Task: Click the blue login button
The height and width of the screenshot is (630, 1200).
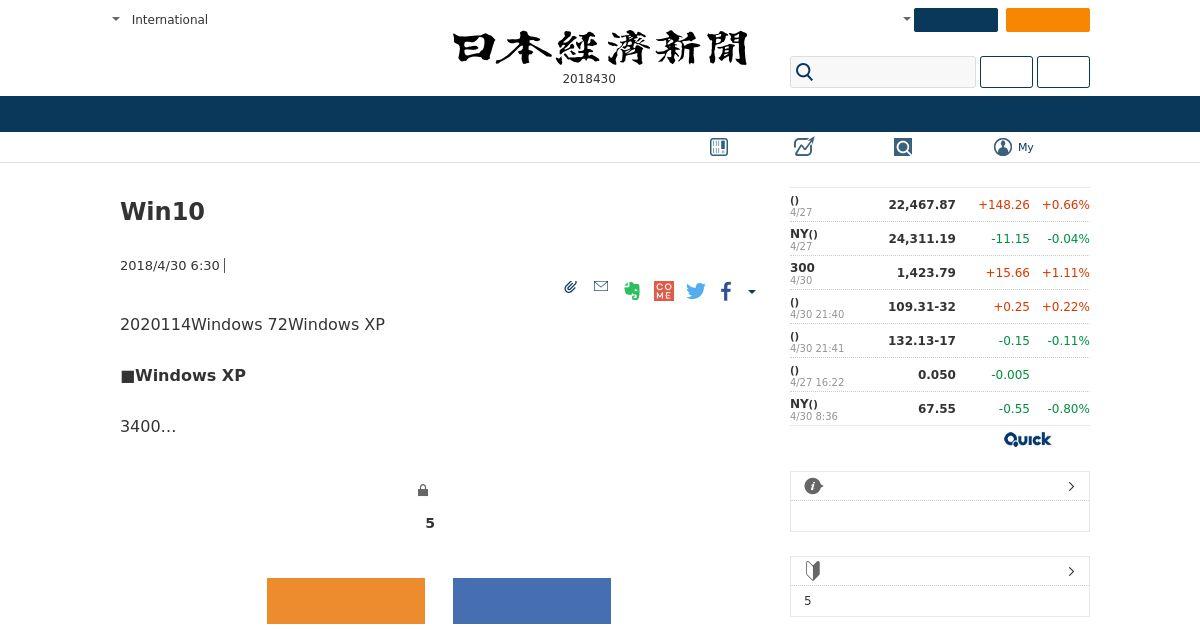Action: click(x=532, y=601)
